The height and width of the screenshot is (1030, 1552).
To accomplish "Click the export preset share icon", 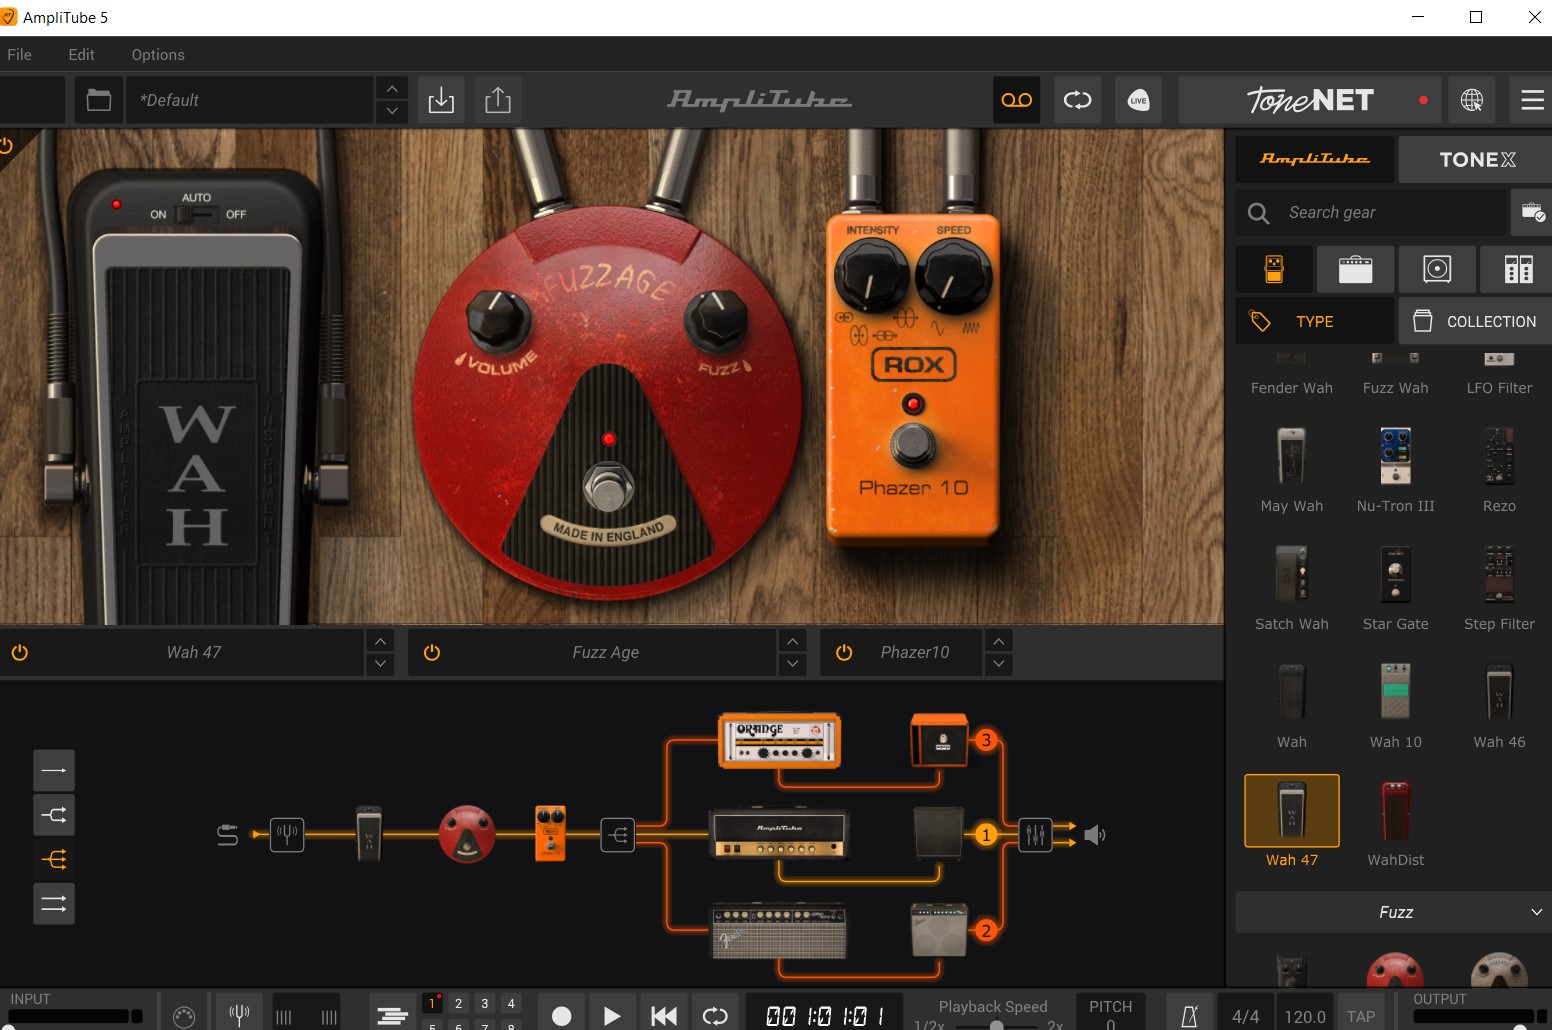I will (x=498, y=100).
